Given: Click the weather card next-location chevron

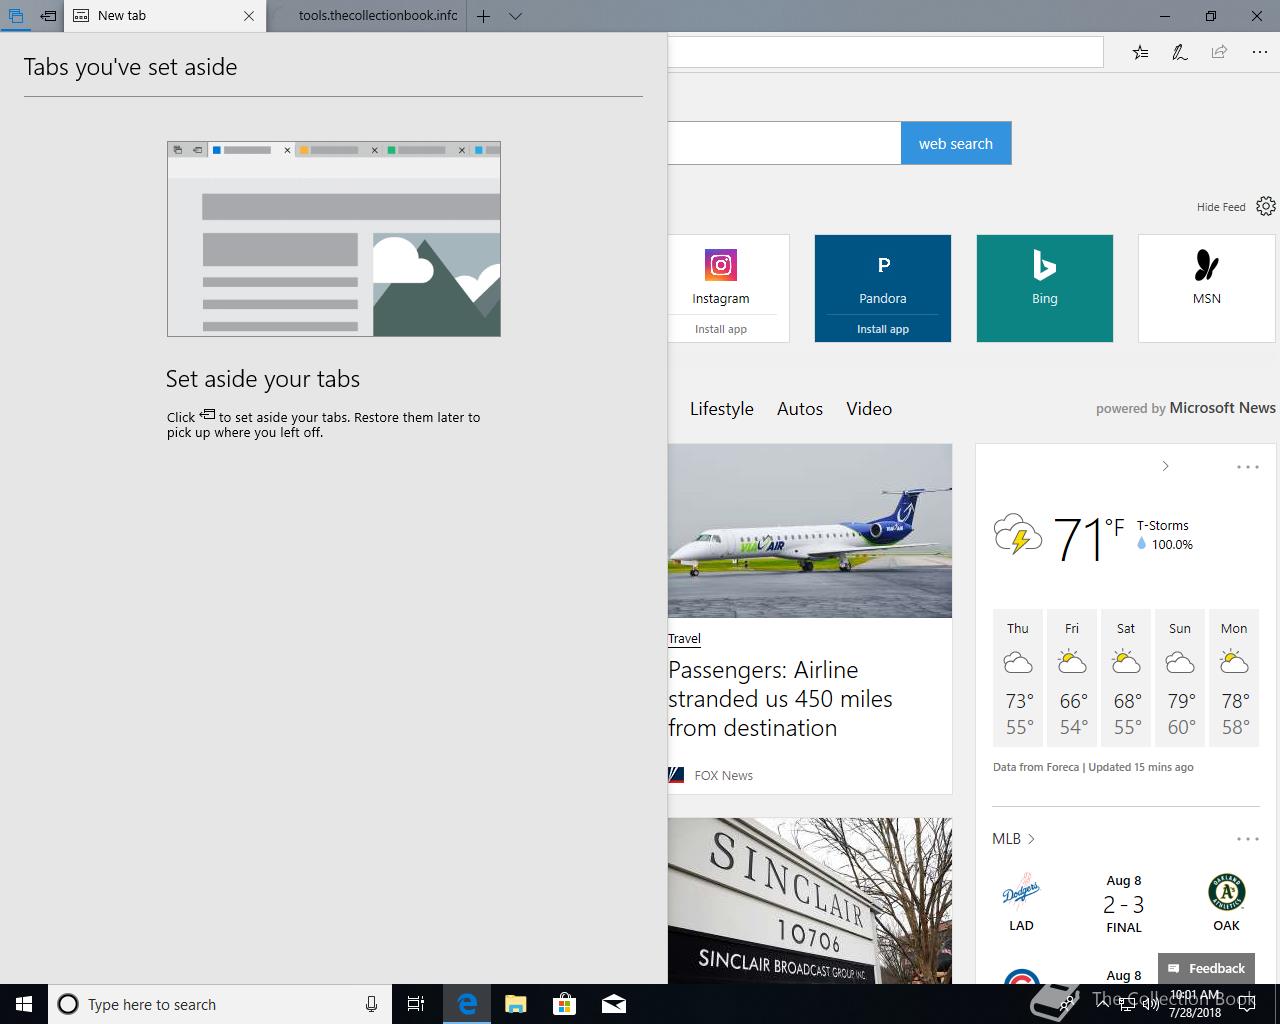Looking at the screenshot, I should pos(1165,466).
